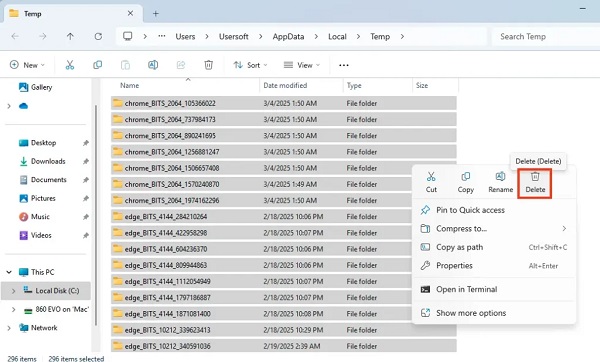Collapse the This PC tree node
600x362 pixels.
[x=9, y=272]
